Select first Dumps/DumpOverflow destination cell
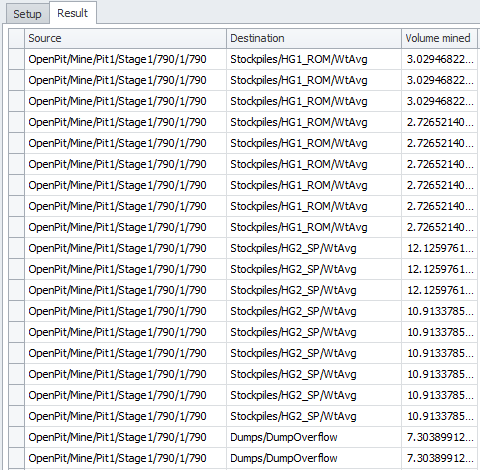Screen dimensions: 480x470 (x=314, y=437)
